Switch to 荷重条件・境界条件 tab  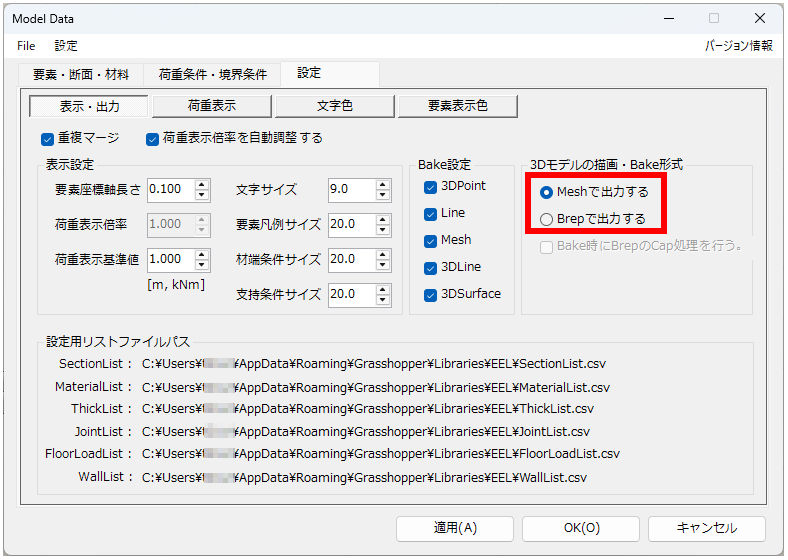tap(212, 74)
